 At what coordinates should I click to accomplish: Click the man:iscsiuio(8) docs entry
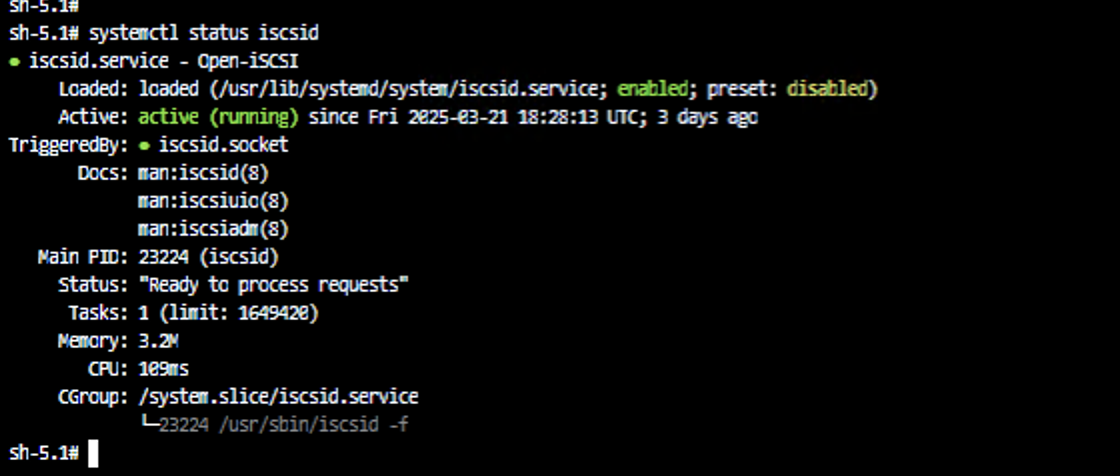click(x=213, y=201)
